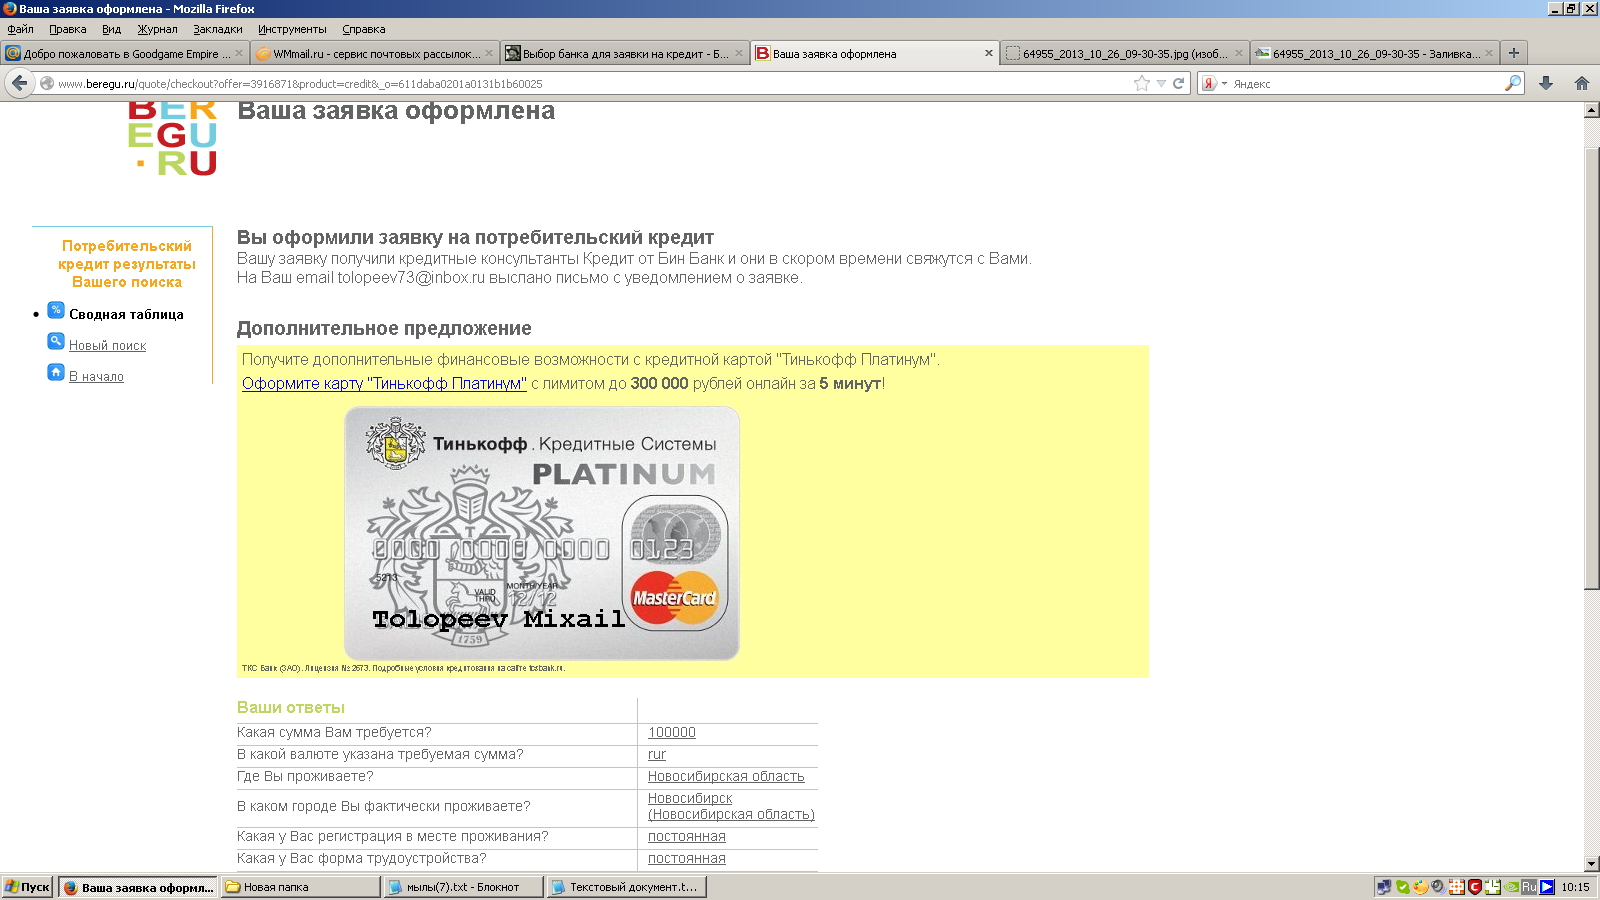The height and width of the screenshot is (900, 1600).
Task: Click the colorful palette tray icon
Action: coord(1420,887)
